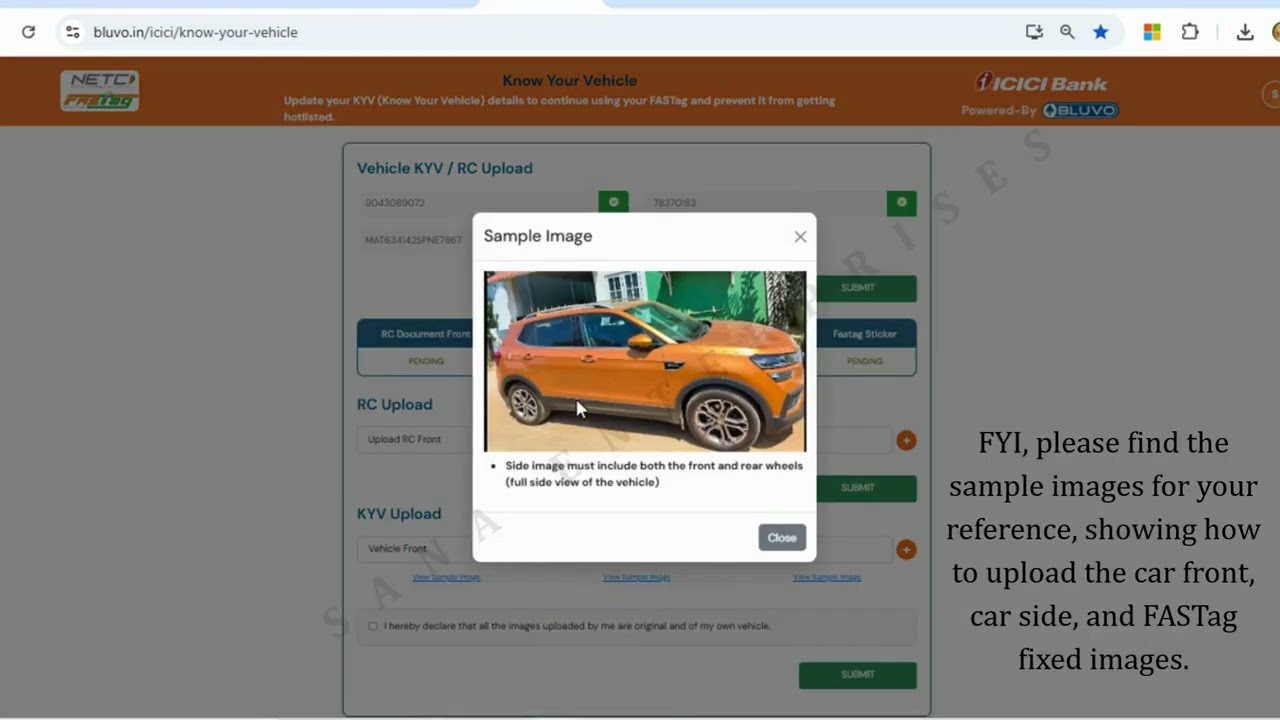Click the Close button in Sample Image dialog
Viewport: 1280px width, 720px height.
pyautogui.click(x=782, y=538)
